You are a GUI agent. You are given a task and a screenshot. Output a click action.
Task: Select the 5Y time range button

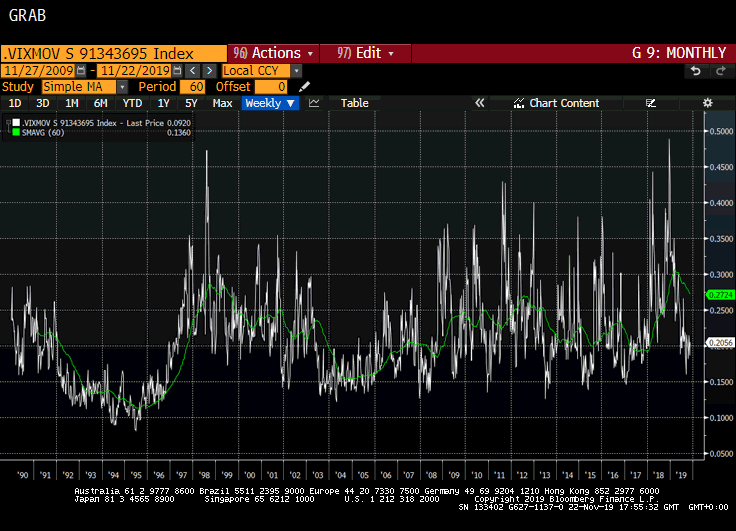191,103
